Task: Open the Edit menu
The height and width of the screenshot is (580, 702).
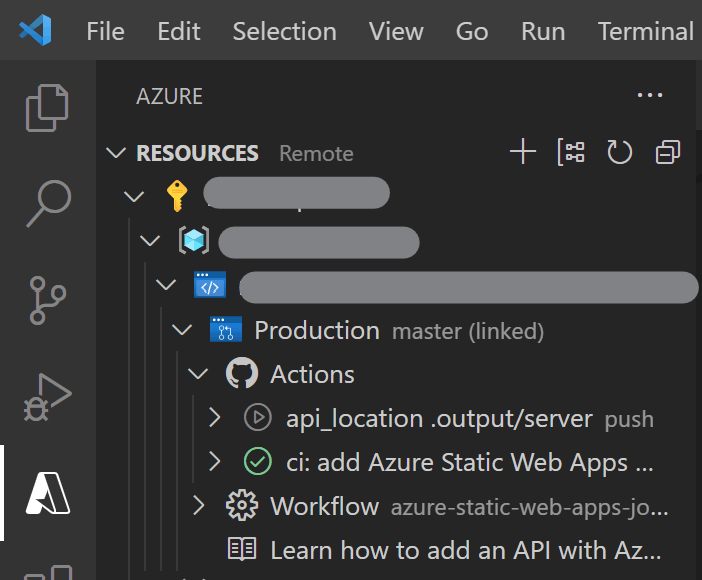Action: tap(179, 31)
